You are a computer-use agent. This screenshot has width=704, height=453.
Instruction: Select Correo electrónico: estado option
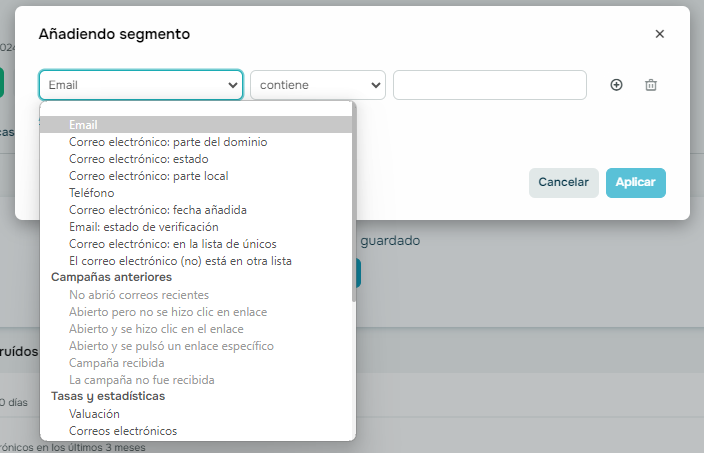pos(196,159)
